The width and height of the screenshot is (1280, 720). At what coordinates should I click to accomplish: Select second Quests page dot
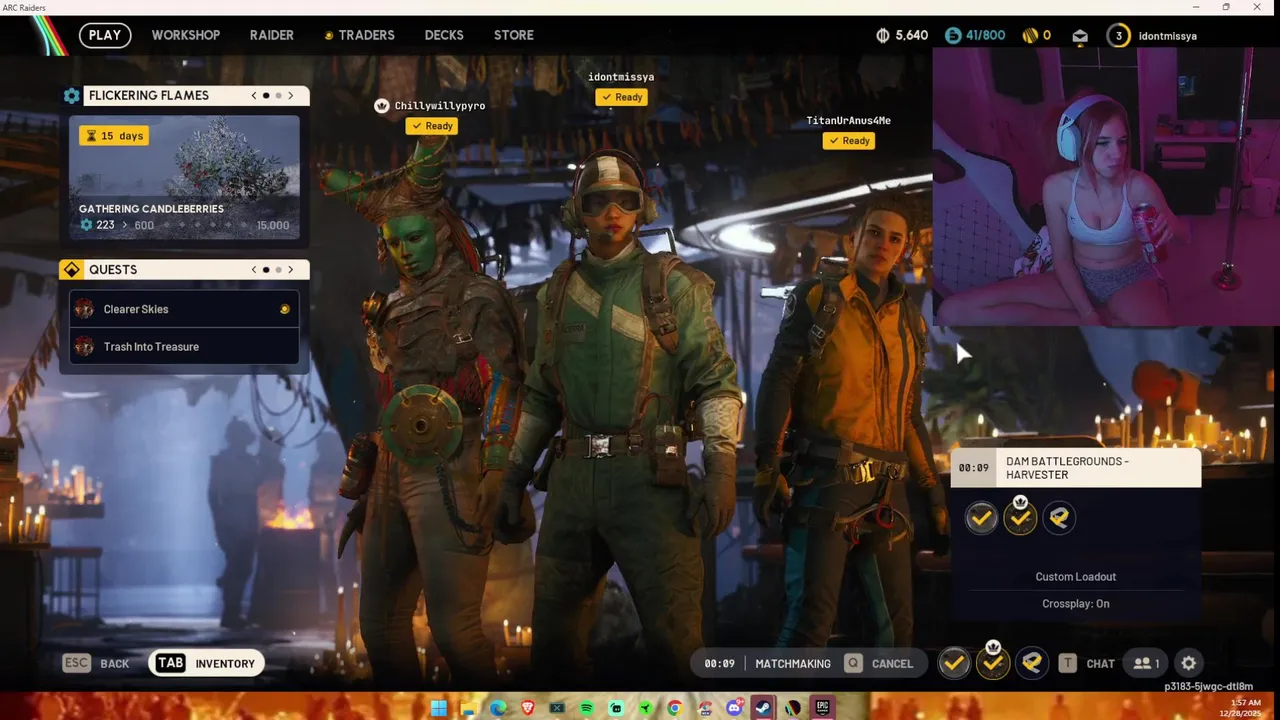[278, 270]
